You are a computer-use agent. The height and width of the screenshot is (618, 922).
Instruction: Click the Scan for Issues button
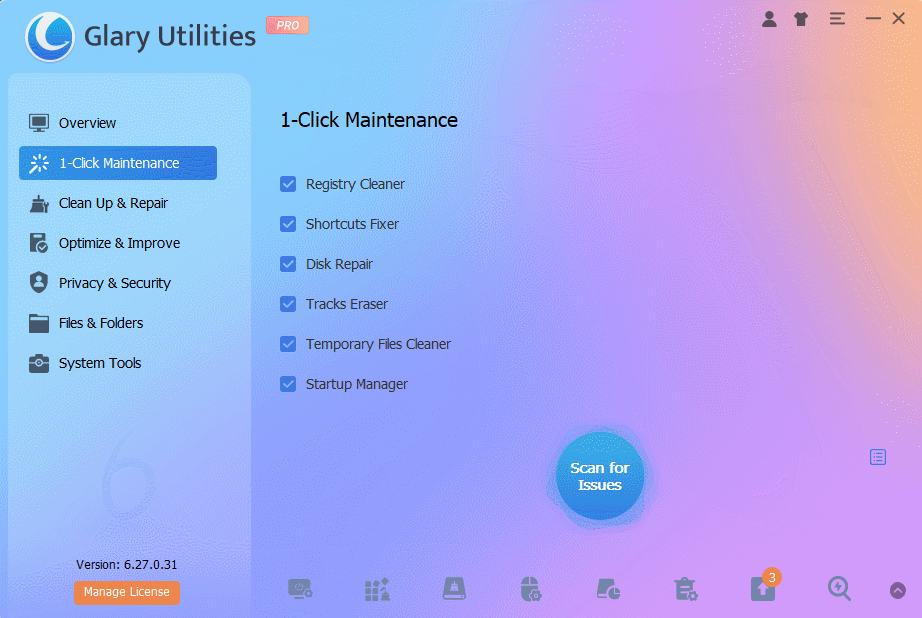(x=600, y=476)
